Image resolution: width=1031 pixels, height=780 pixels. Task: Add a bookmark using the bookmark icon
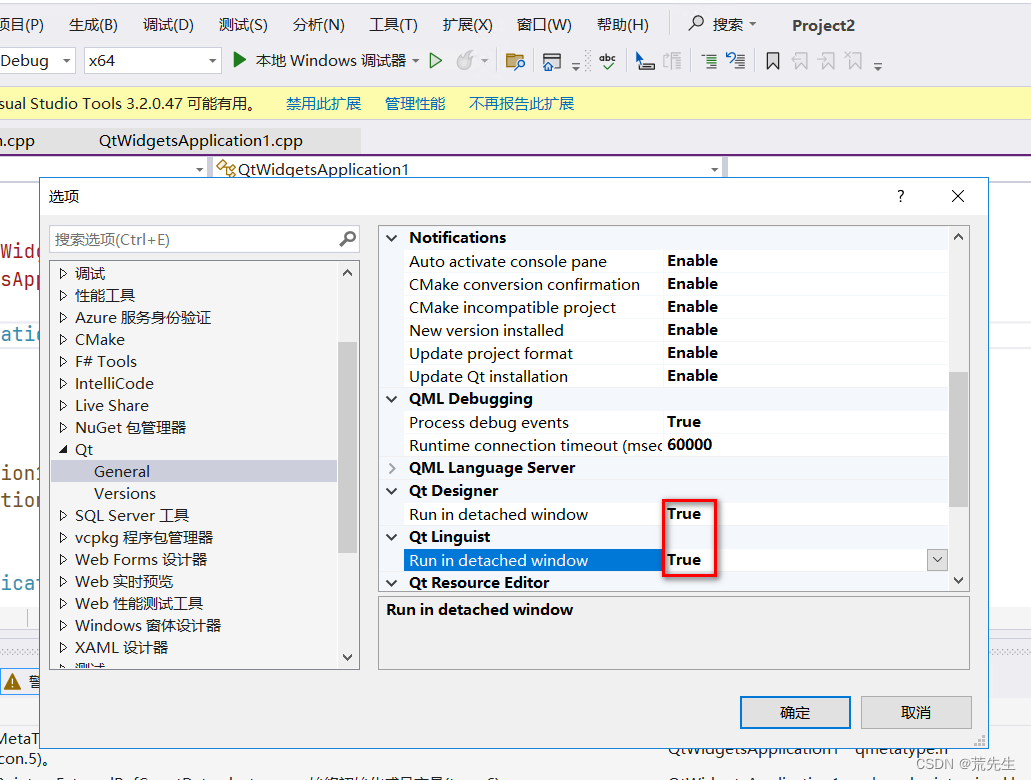[772, 60]
